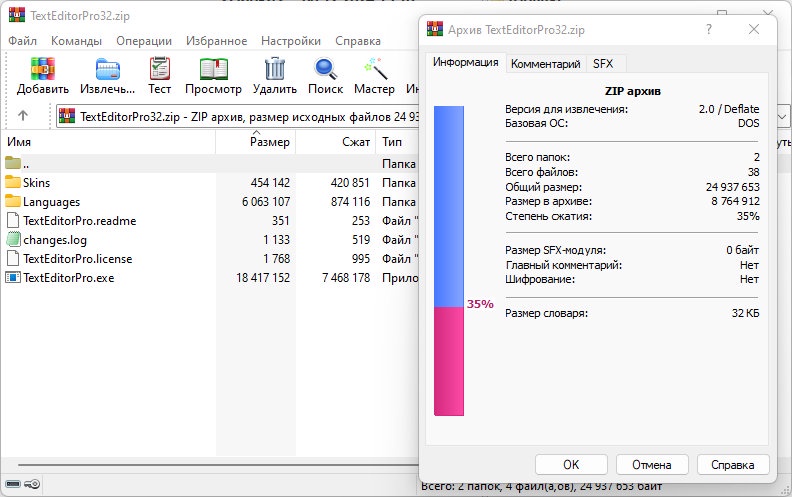
Task: Click the TextEditorPro.exe application icon
Action: tap(13, 277)
